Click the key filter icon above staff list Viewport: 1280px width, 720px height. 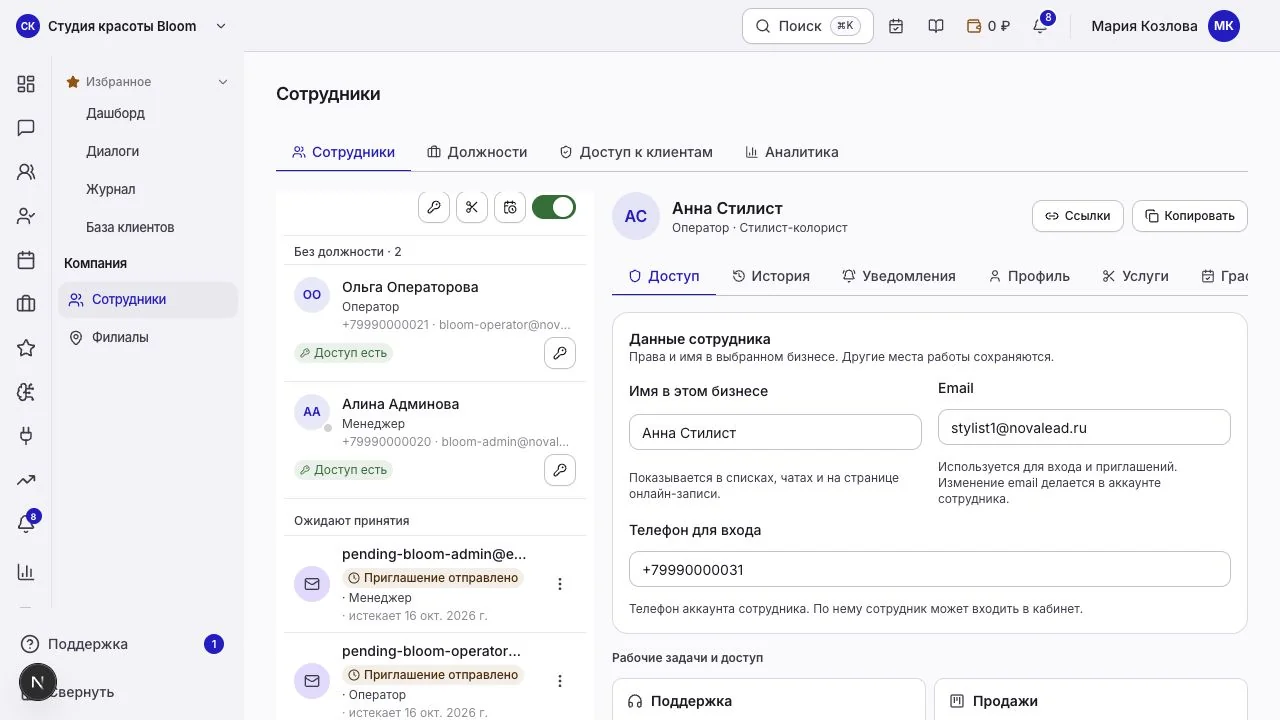(x=434, y=207)
